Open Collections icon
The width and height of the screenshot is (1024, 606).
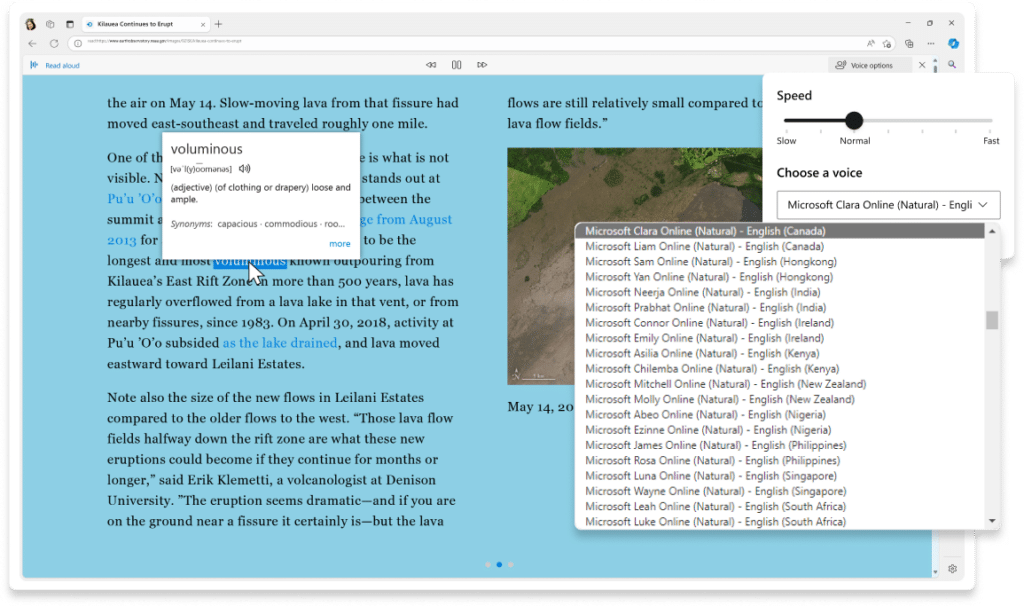point(909,44)
